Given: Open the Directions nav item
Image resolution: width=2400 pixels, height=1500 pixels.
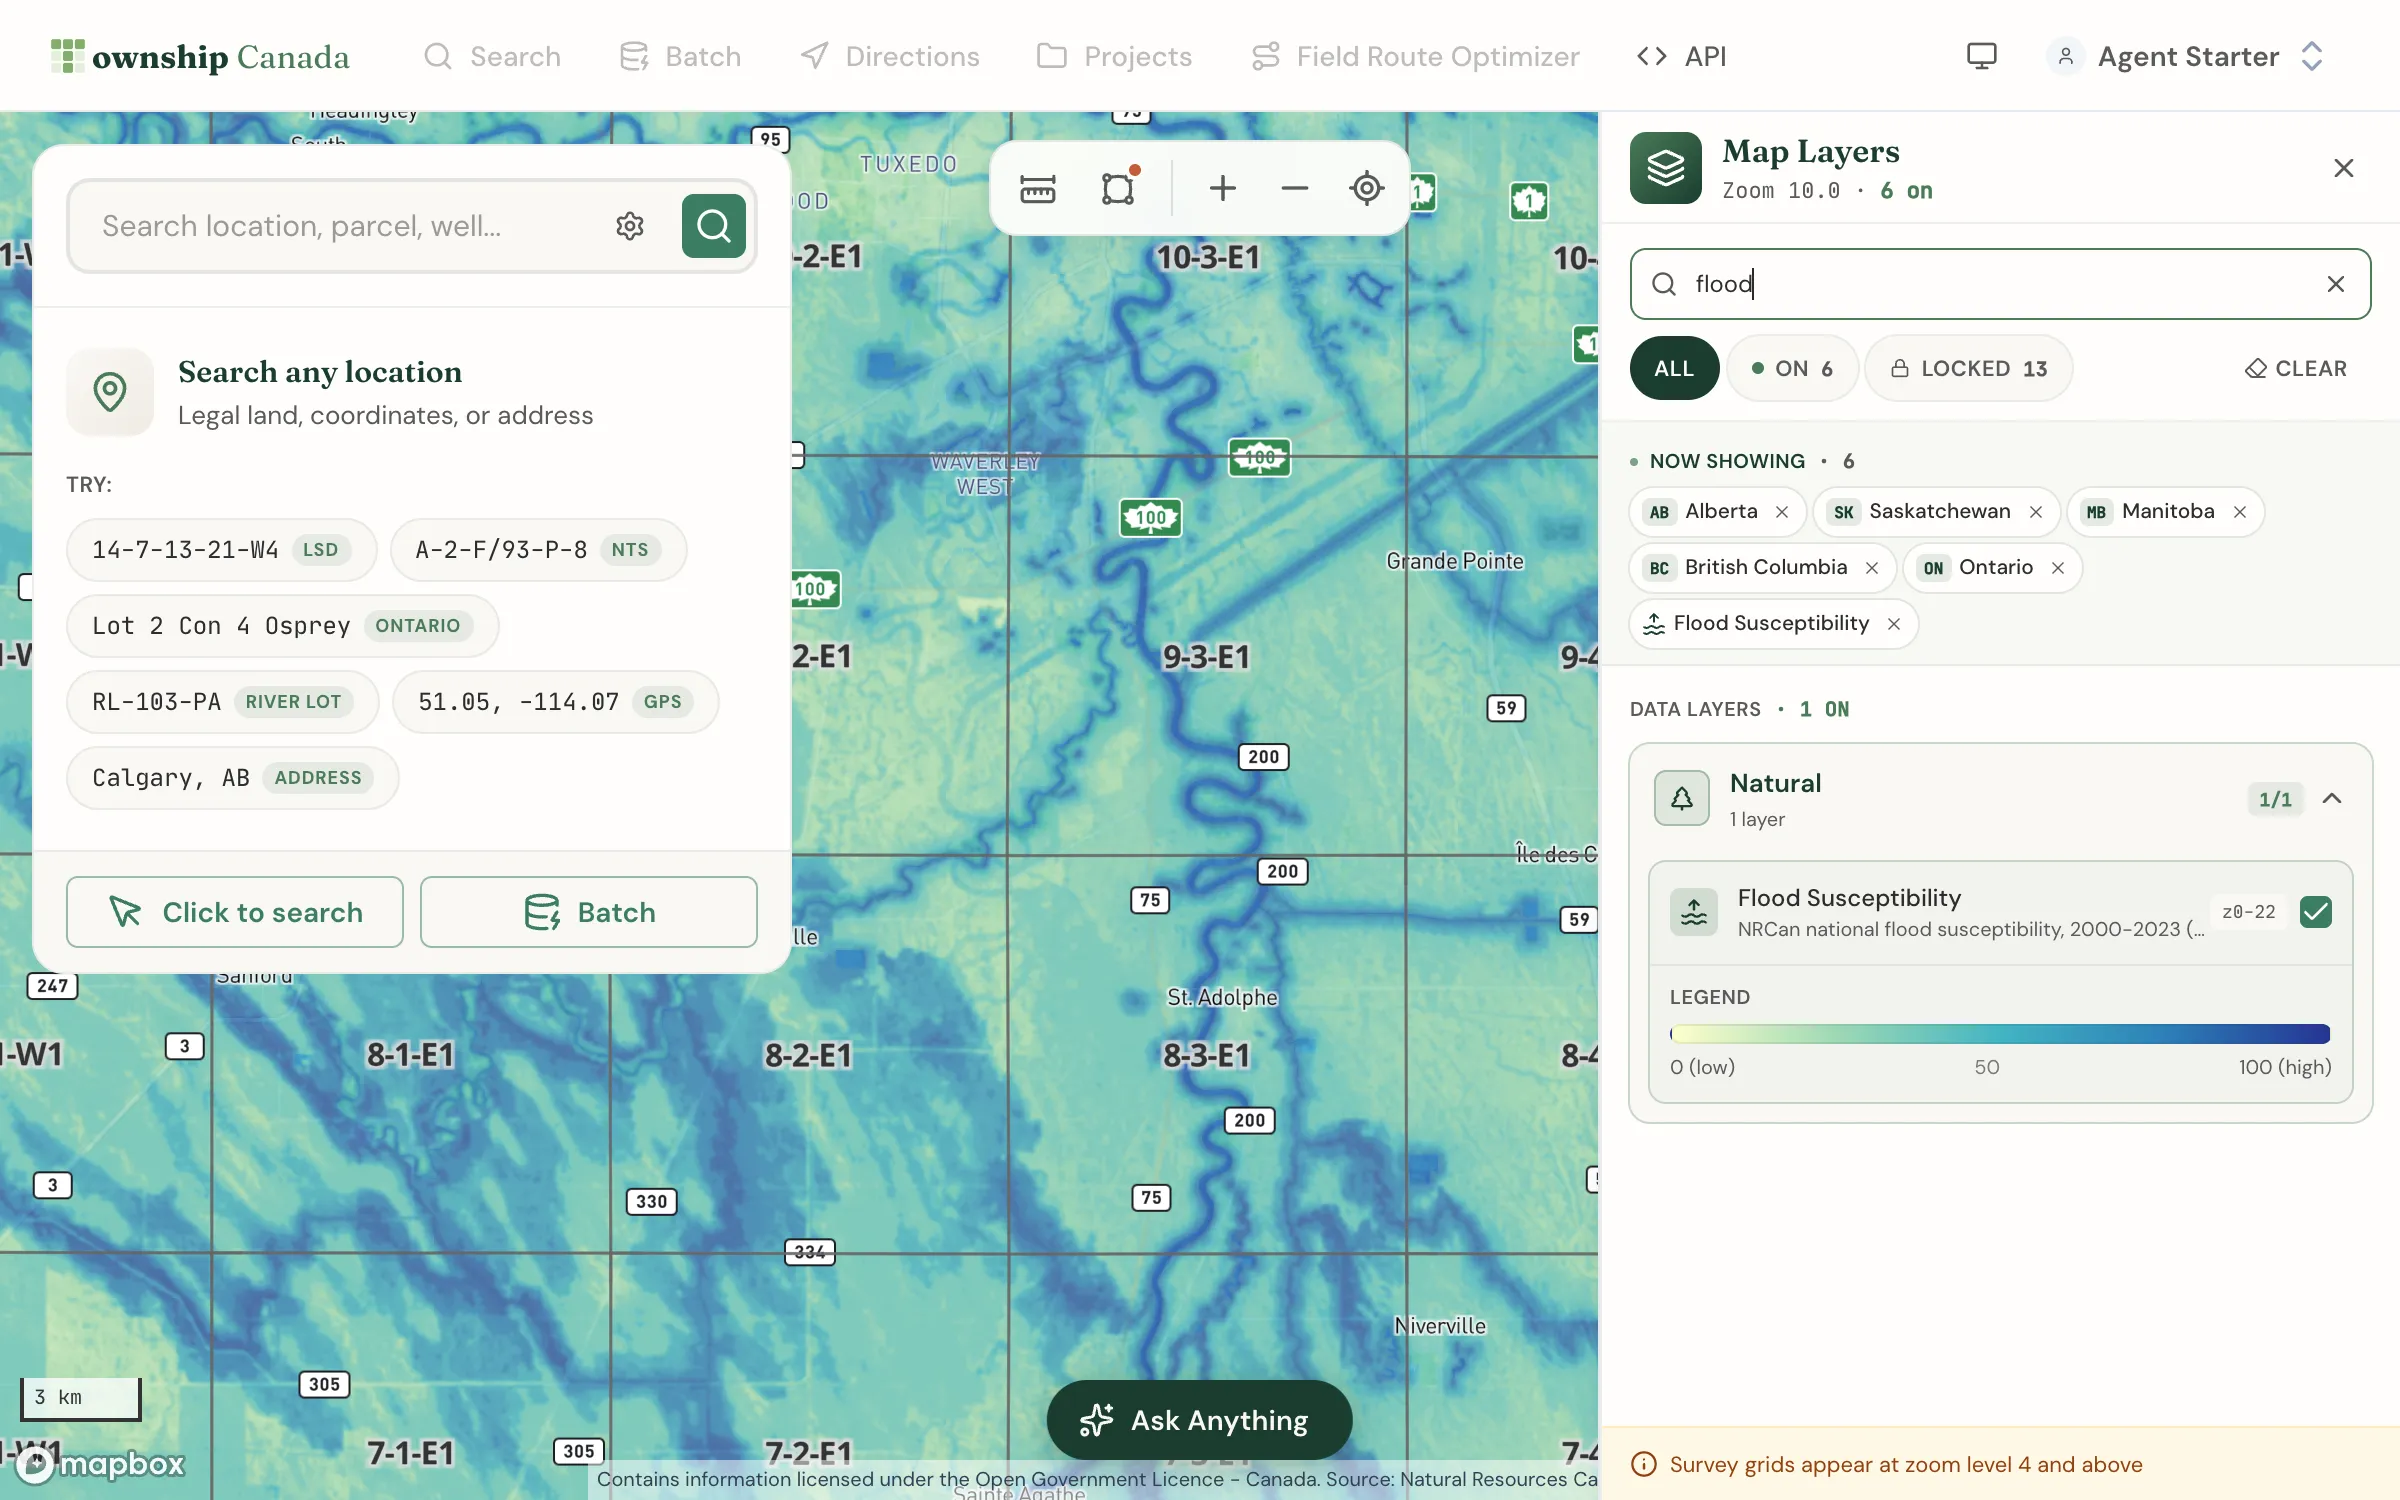Looking at the screenshot, I should (889, 56).
